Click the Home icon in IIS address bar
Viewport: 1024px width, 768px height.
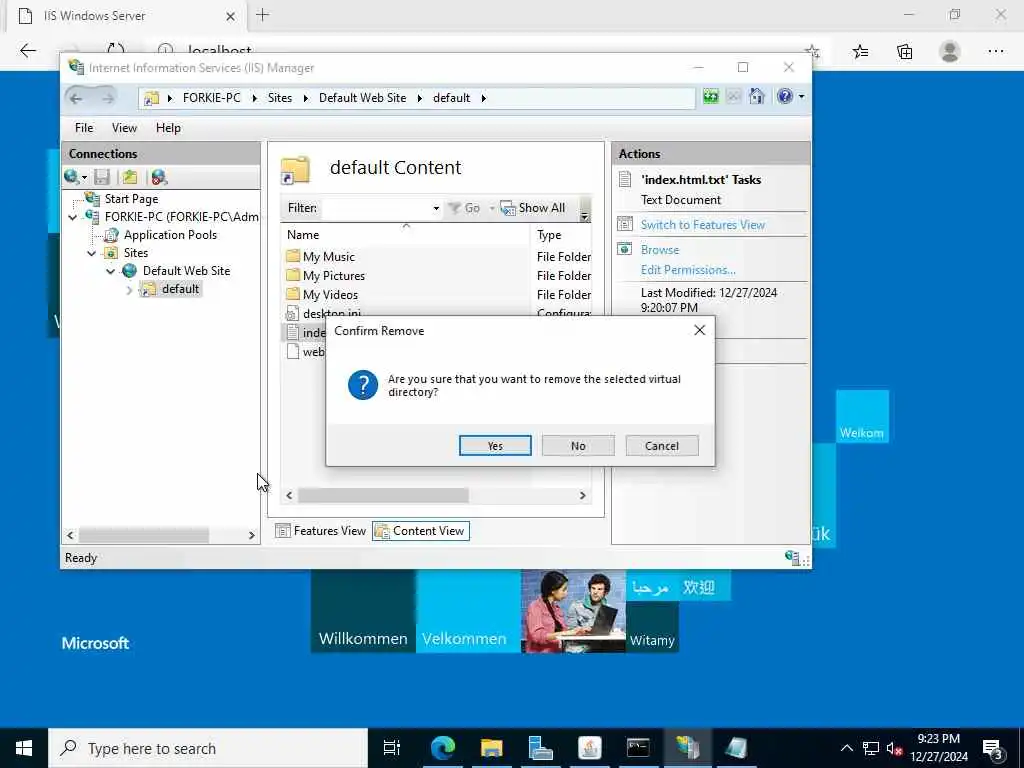(756, 97)
